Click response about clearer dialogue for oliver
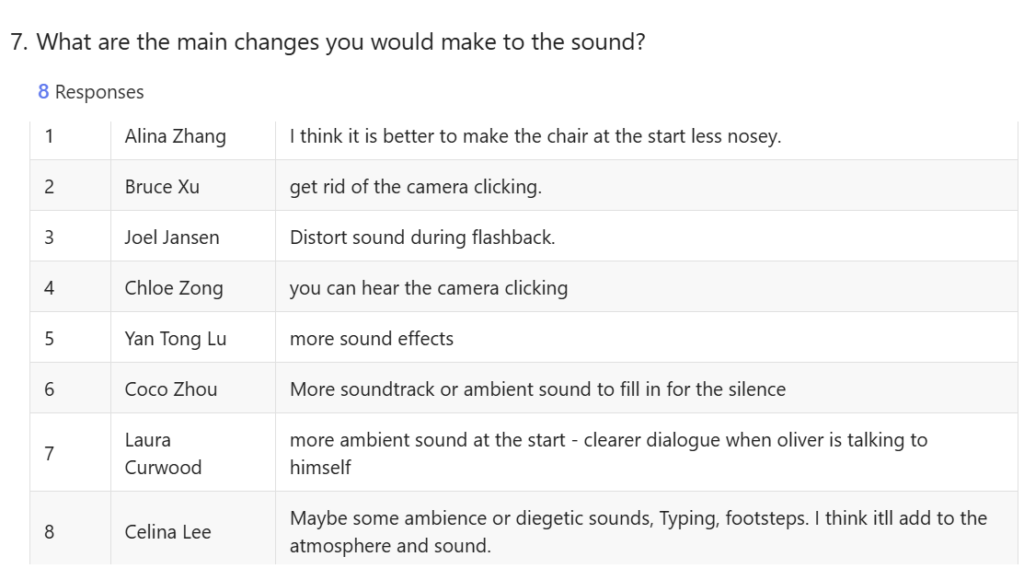 608,453
